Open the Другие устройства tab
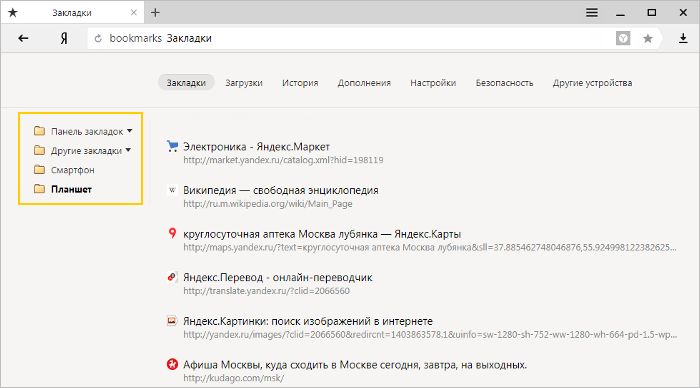This screenshot has width=700, height=388. [592, 83]
